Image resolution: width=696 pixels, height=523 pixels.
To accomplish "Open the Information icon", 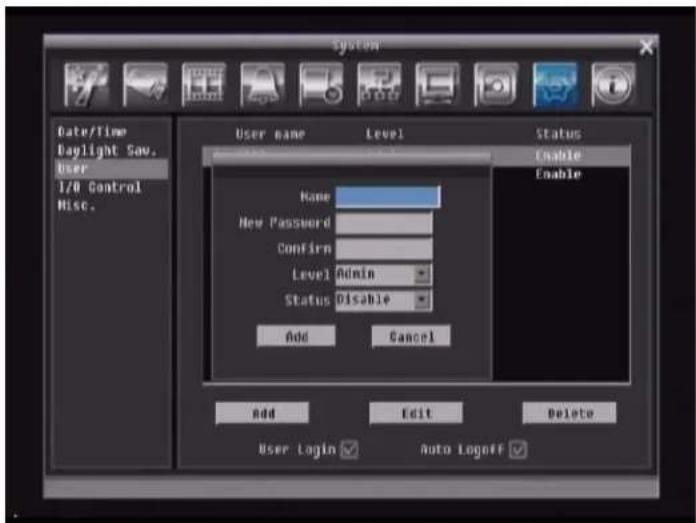I will (x=613, y=84).
